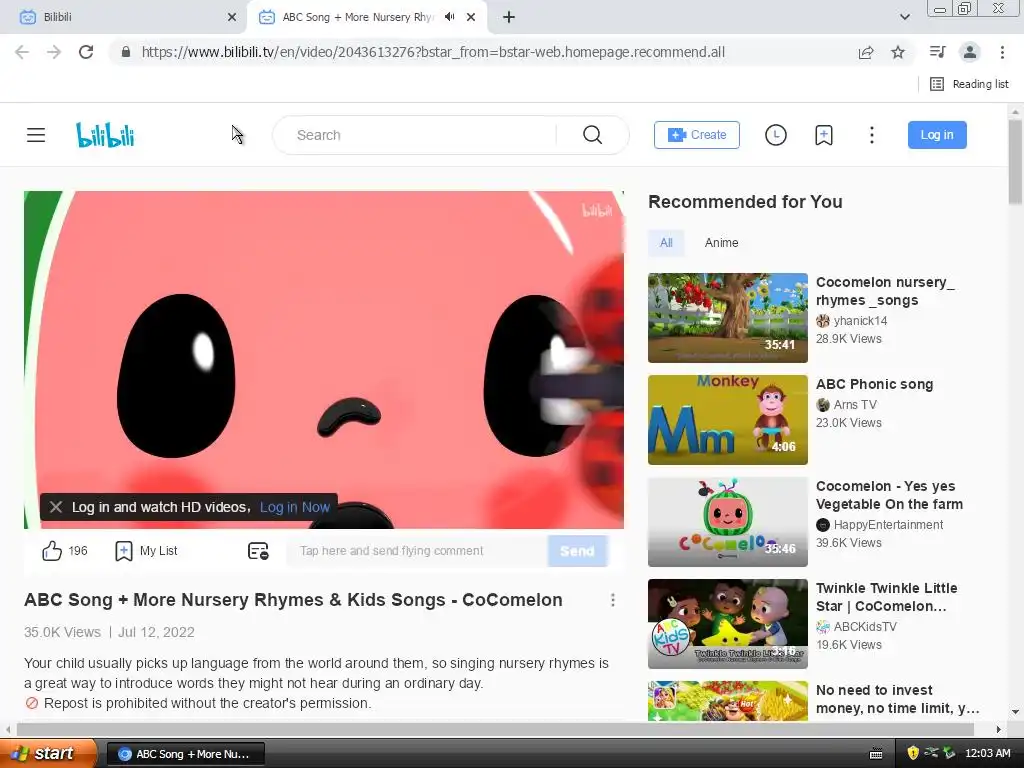Click the horizontal scrollbar thumb

pyautogui.click(x=495, y=729)
